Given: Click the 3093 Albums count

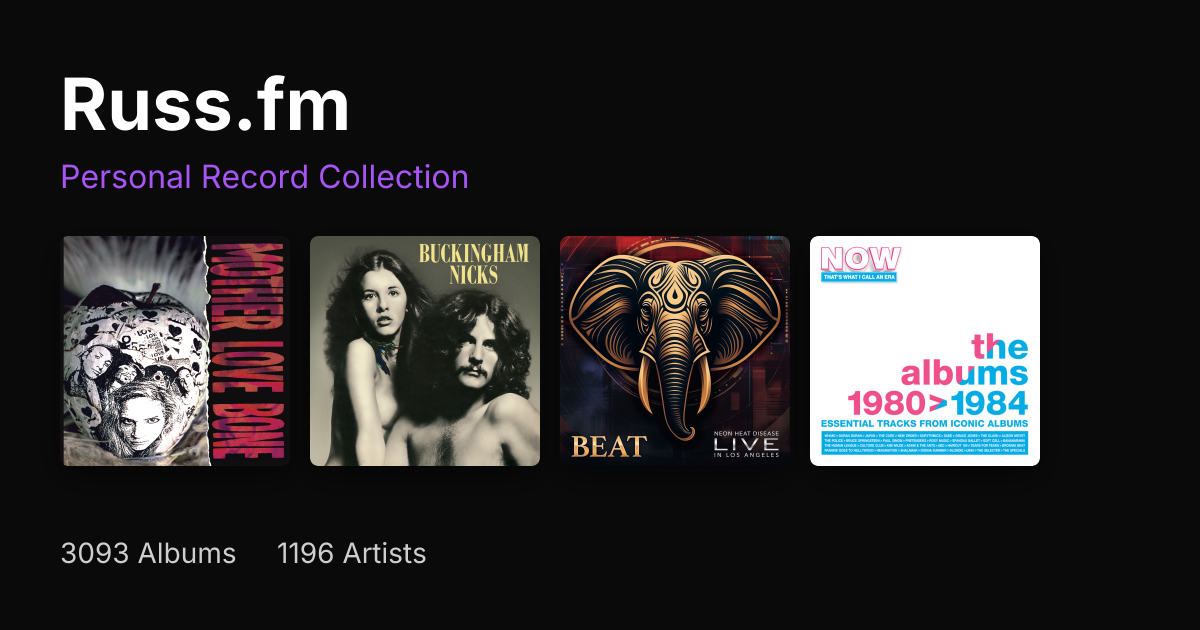Looking at the screenshot, I should 148,553.
